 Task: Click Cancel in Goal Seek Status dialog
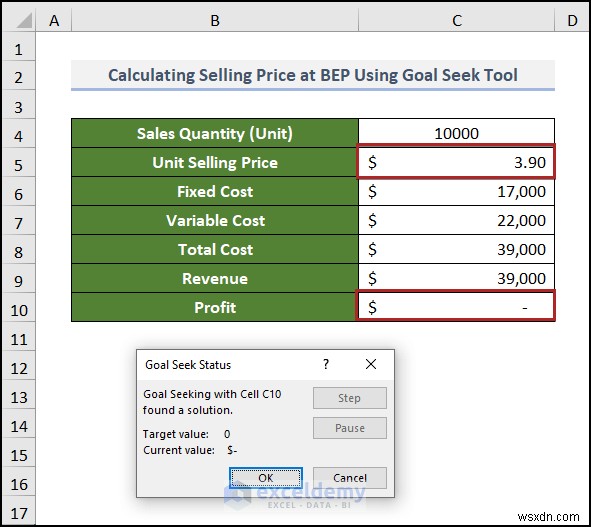[350, 478]
